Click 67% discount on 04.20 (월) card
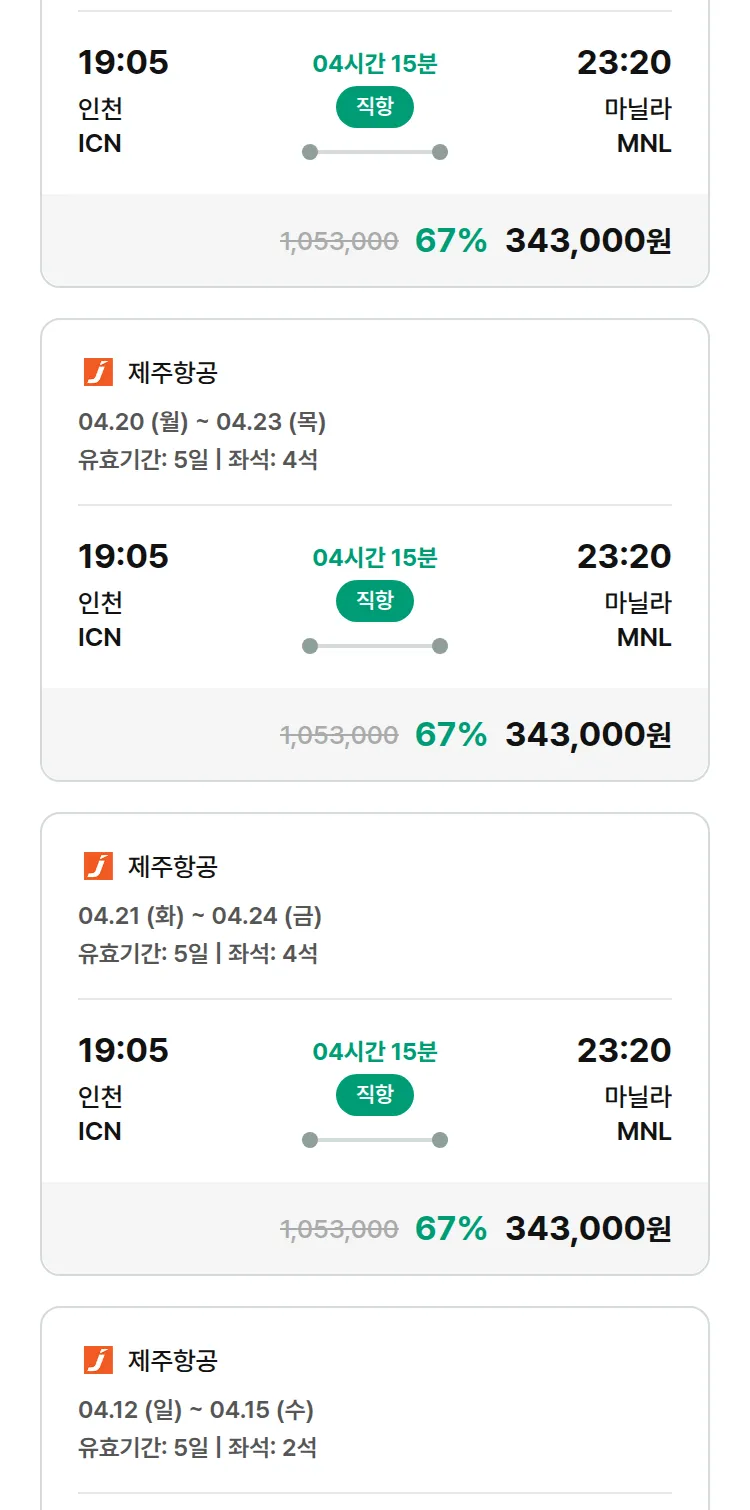The image size is (750, 1510). [x=451, y=734]
